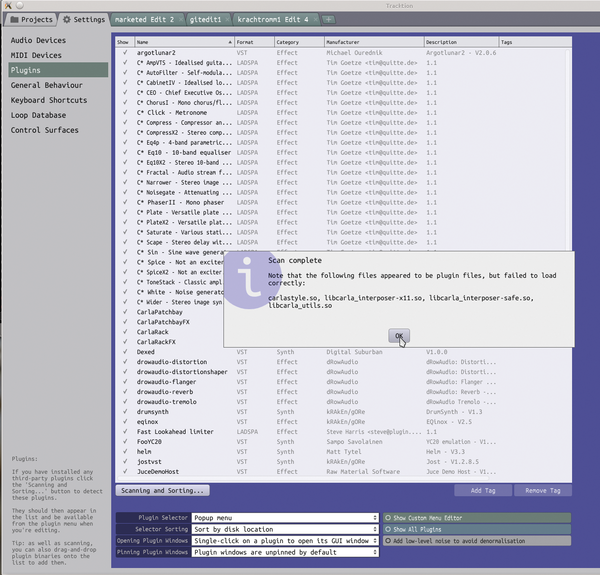Select the drowaudio-tremolo row
The image size is (600, 575).
341,402
